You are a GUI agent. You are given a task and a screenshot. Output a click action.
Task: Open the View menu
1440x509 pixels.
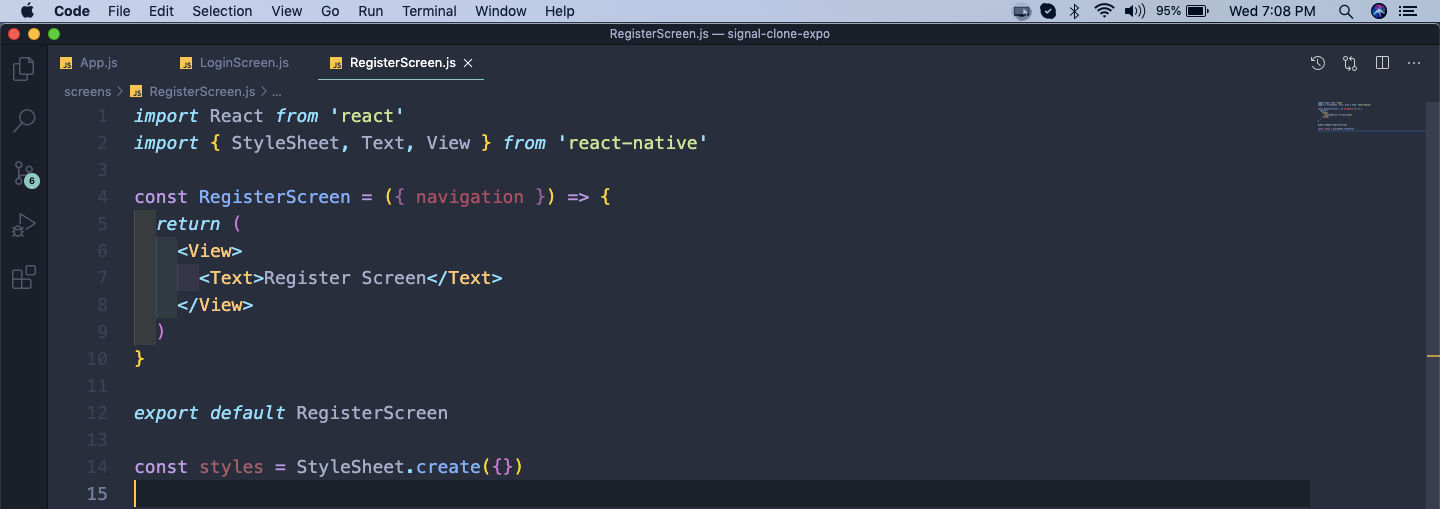click(x=287, y=11)
